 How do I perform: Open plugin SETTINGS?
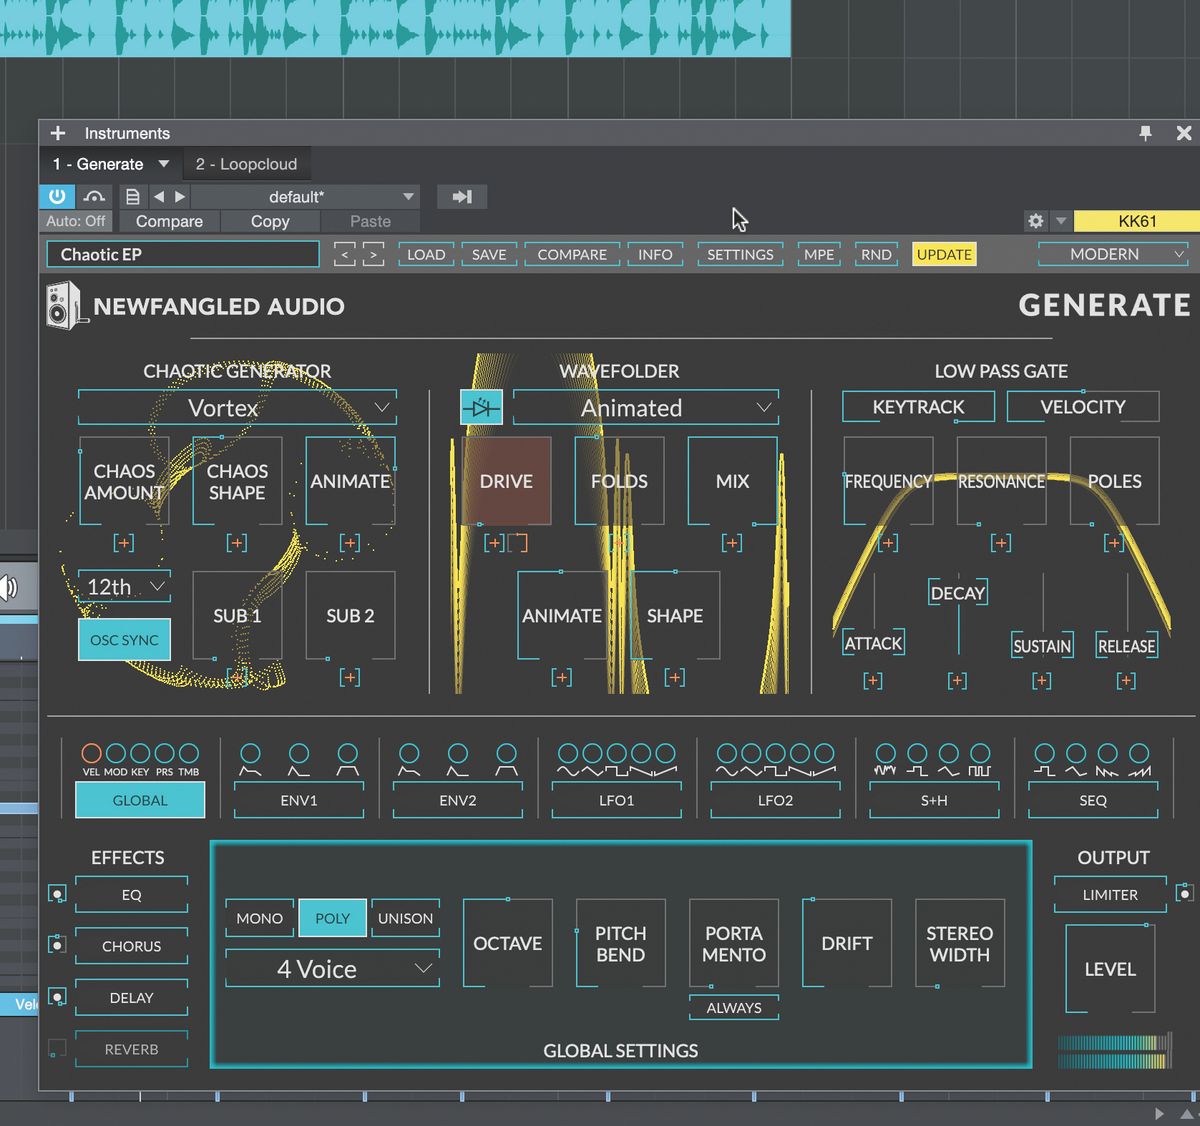[x=740, y=255]
